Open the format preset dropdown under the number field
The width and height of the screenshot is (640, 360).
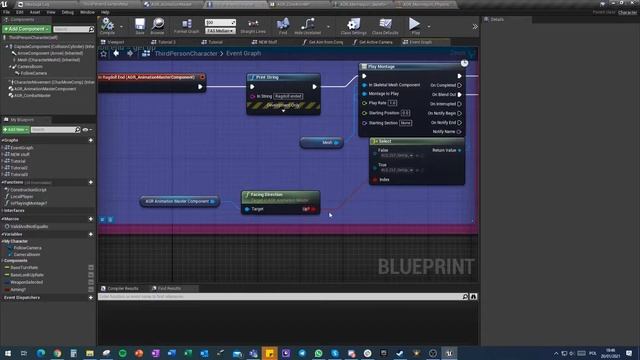pos(220,31)
